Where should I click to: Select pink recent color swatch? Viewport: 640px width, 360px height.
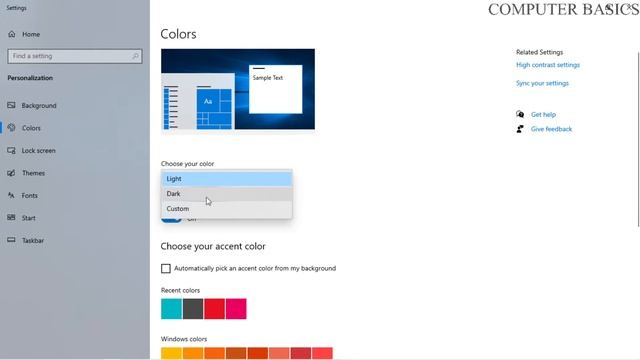(236, 309)
